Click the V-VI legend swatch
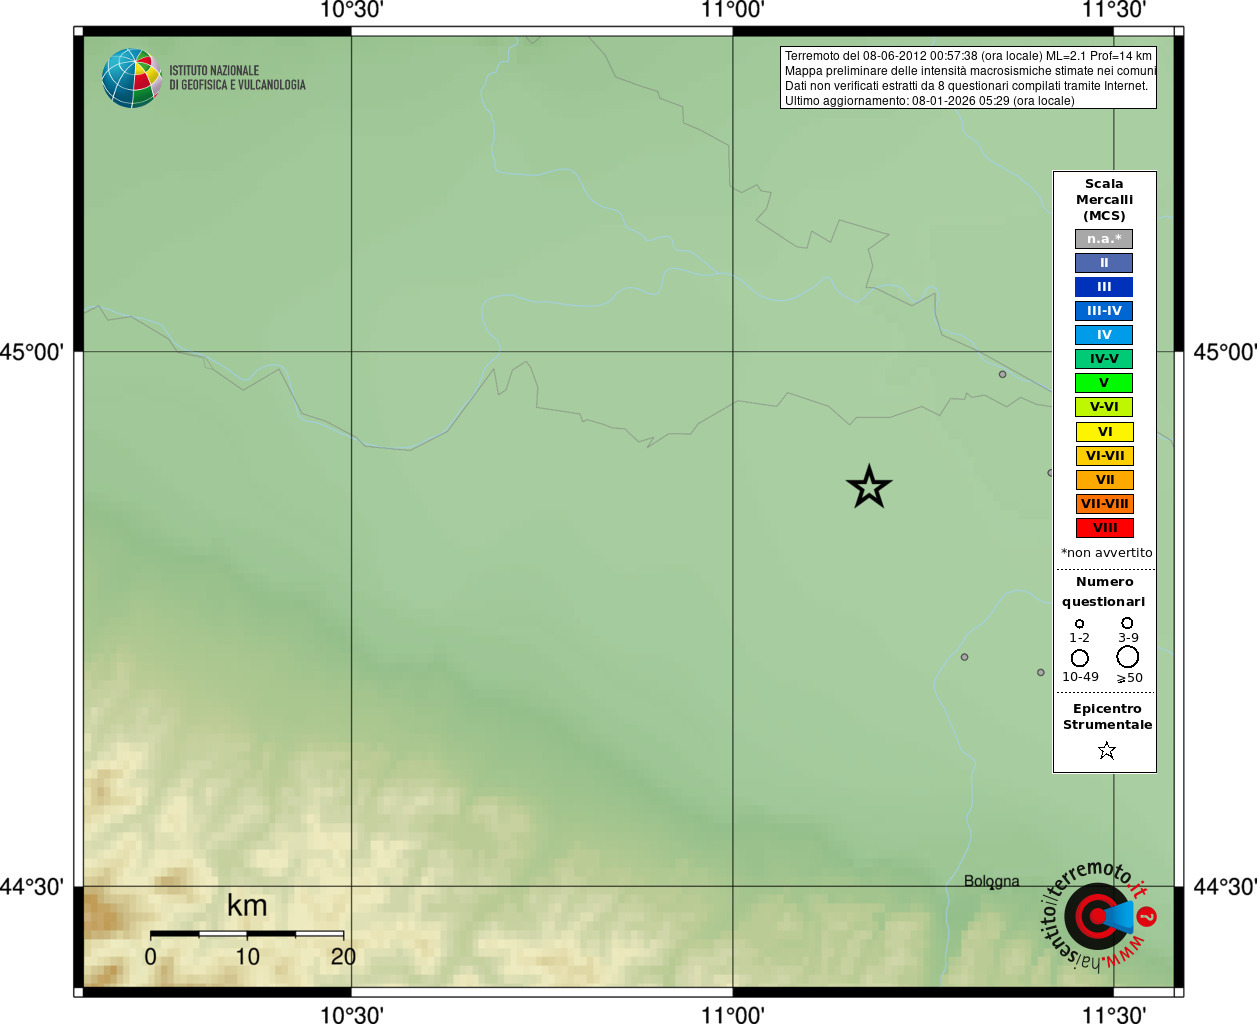The image size is (1257, 1024). point(1104,407)
